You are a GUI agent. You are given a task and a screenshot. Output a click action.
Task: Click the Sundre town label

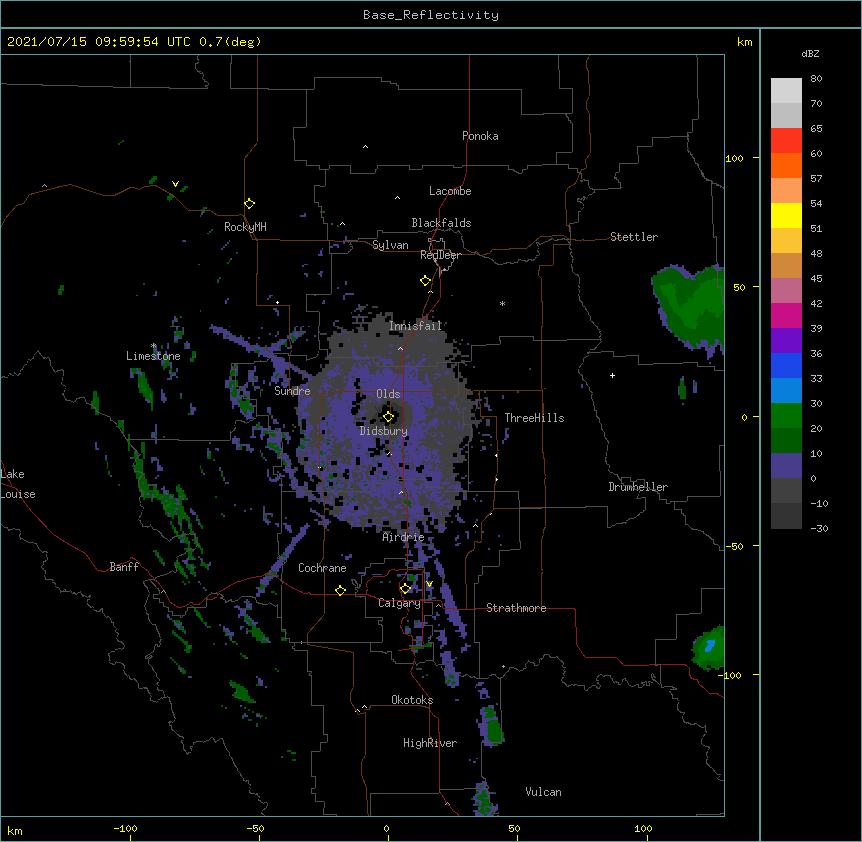(x=292, y=391)
